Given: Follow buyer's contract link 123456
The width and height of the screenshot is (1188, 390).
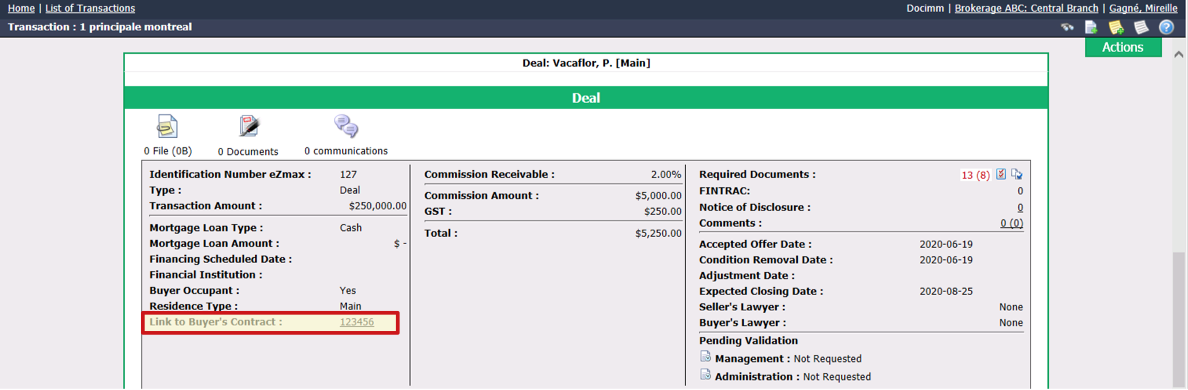Looking at the screenshot, I should coord(357,322).
